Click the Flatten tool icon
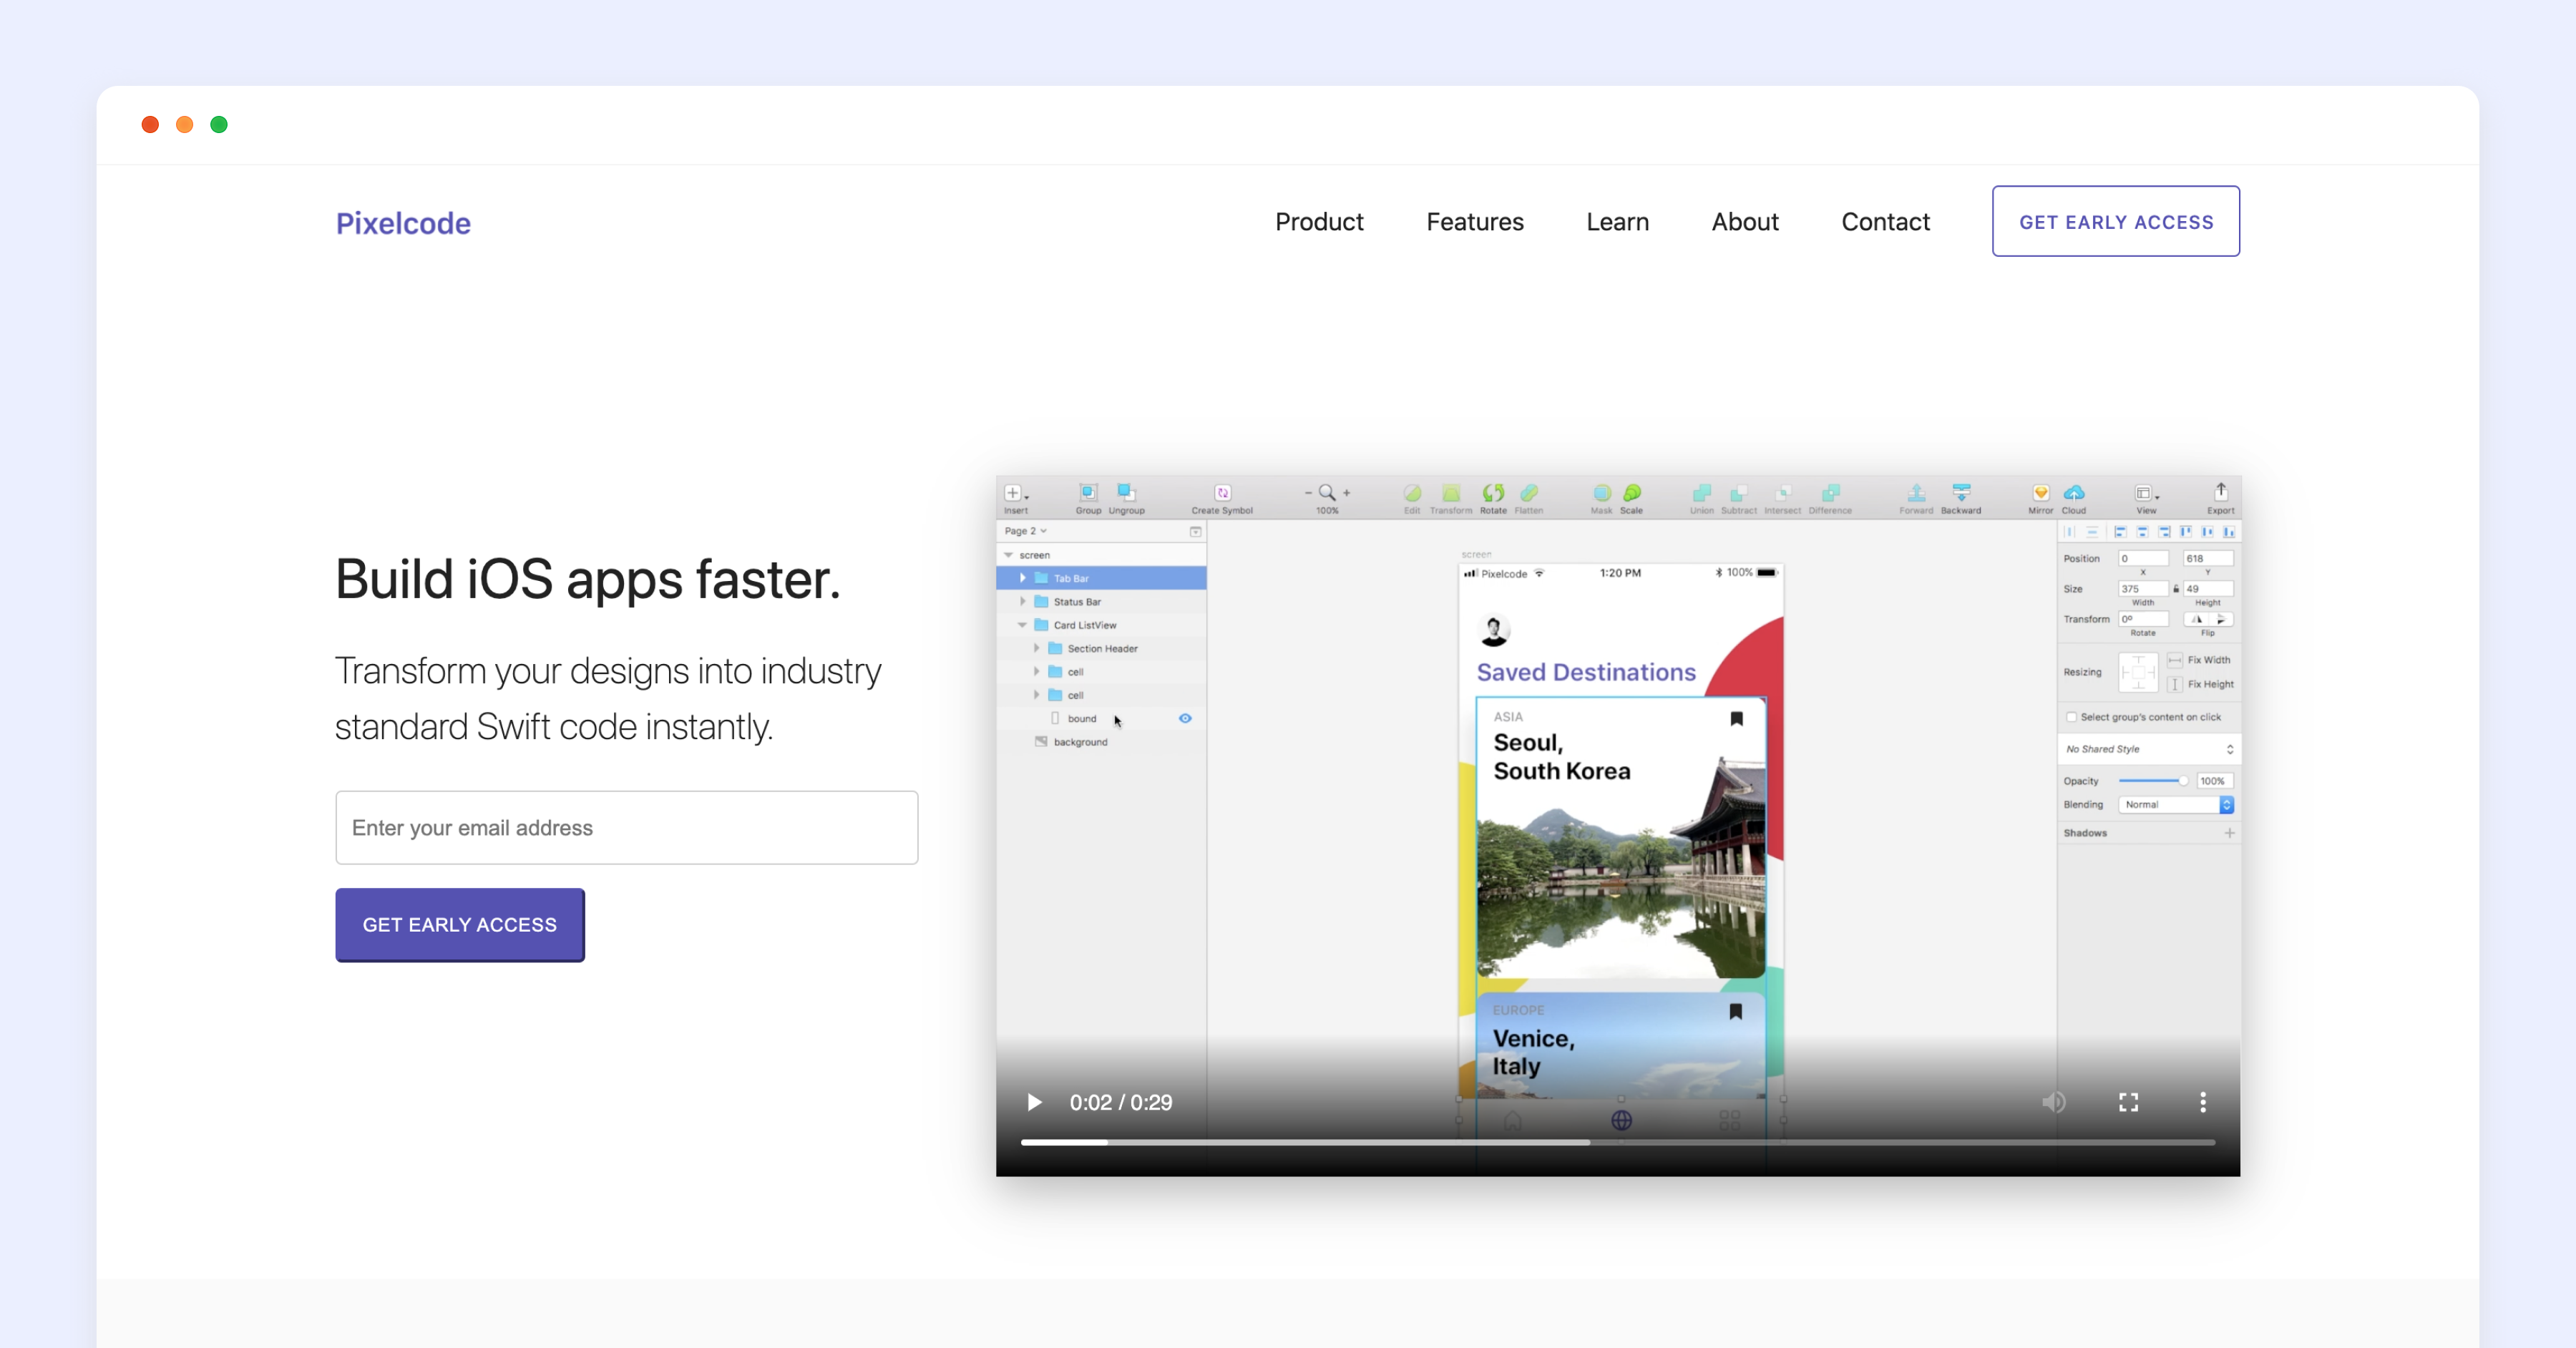The height and width of the screenshot is (1348, 2576). click(x=1529, y=493)
